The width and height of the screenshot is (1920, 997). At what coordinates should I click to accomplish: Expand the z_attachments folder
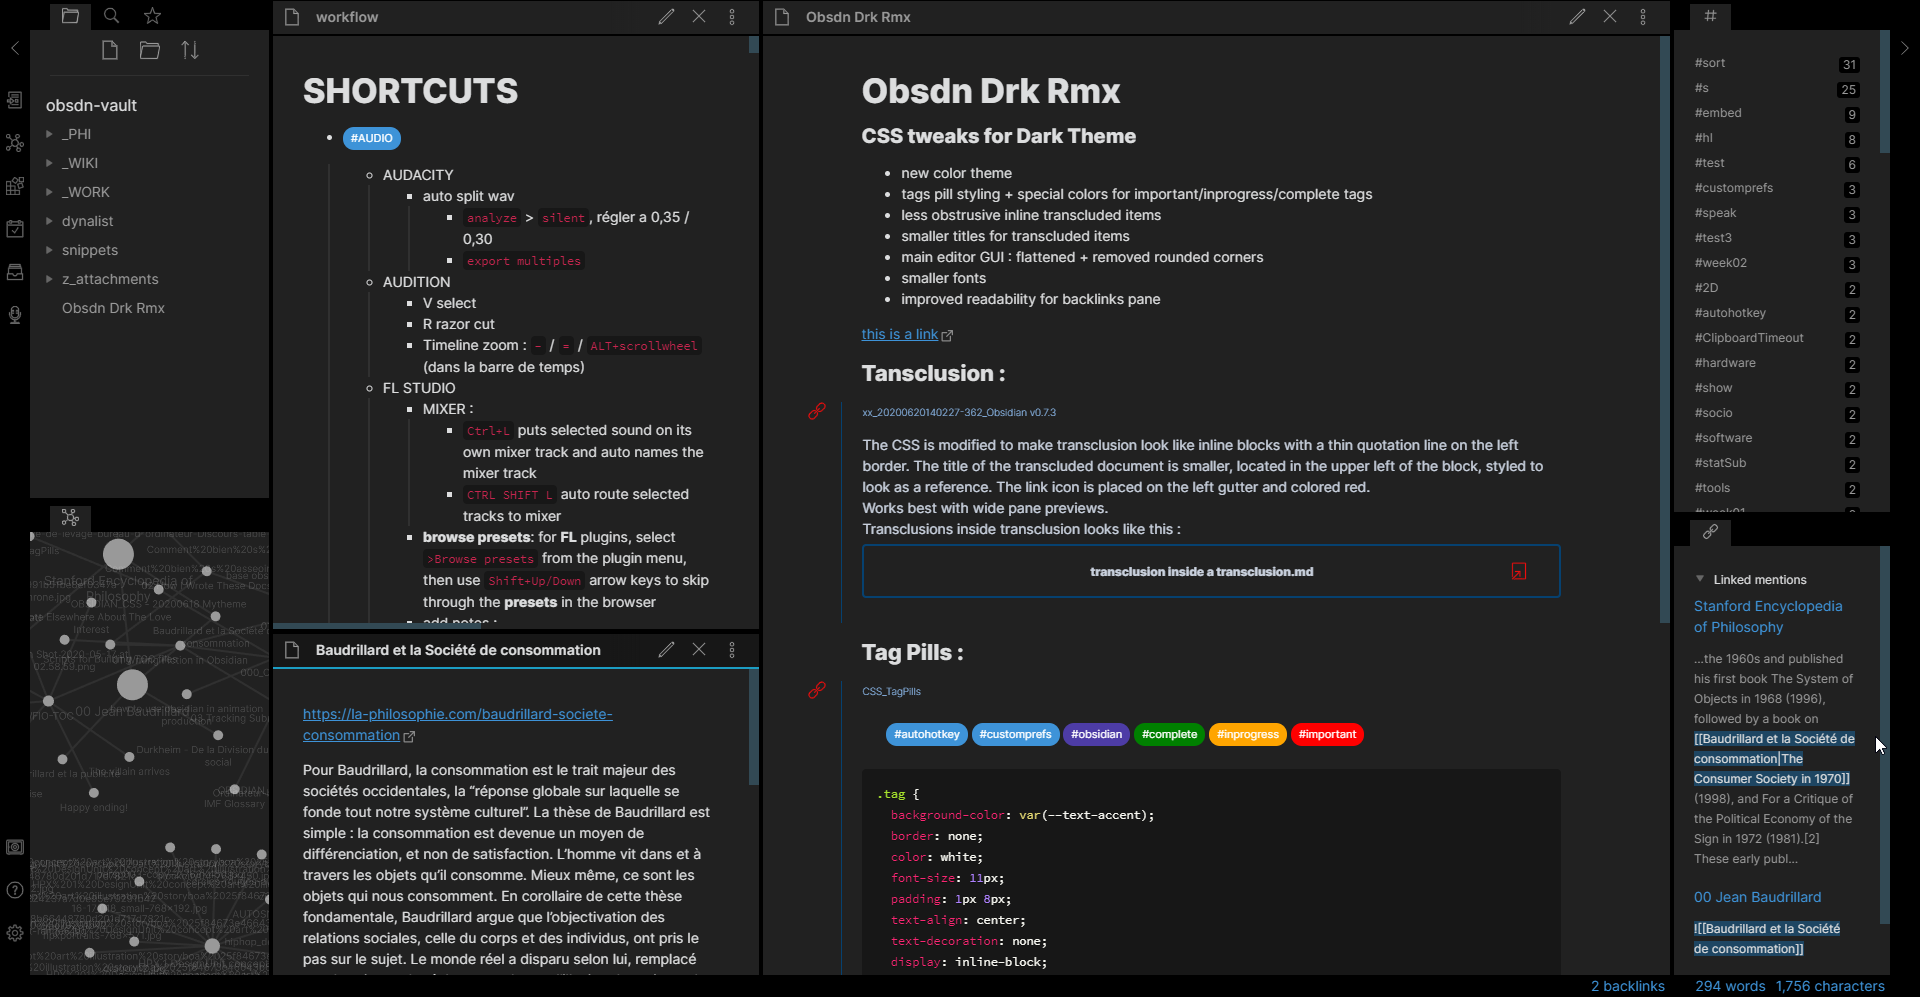pyautogui.click(x=49, y=279)
